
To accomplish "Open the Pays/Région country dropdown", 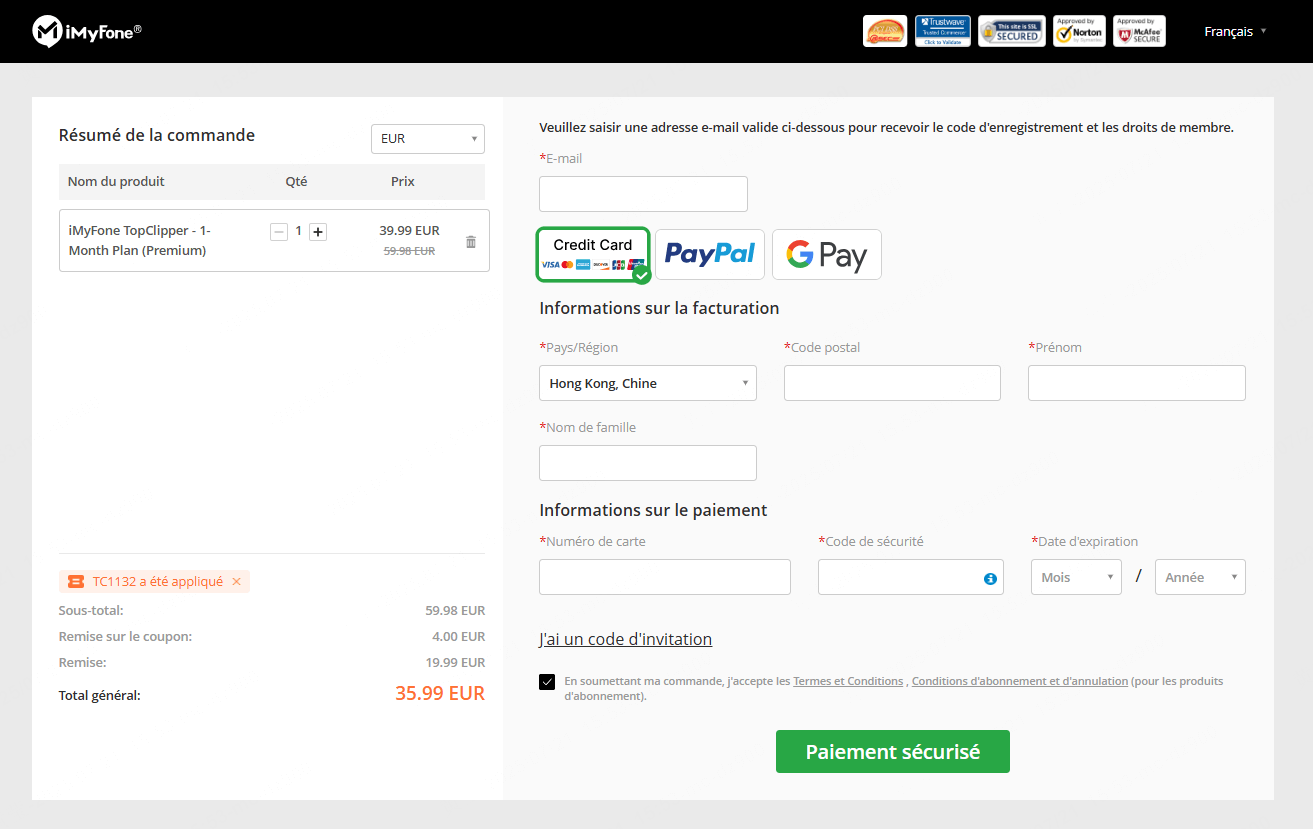I will [648, 383].
